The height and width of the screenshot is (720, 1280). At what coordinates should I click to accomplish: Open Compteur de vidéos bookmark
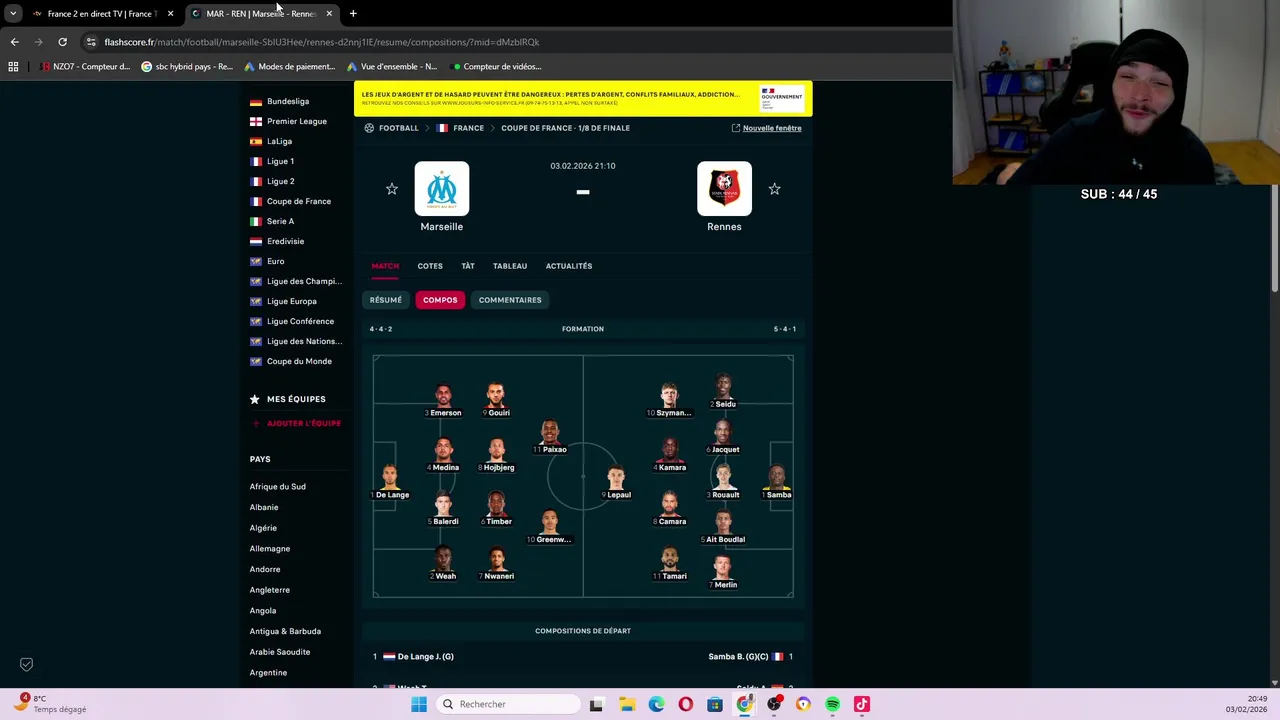496,67
